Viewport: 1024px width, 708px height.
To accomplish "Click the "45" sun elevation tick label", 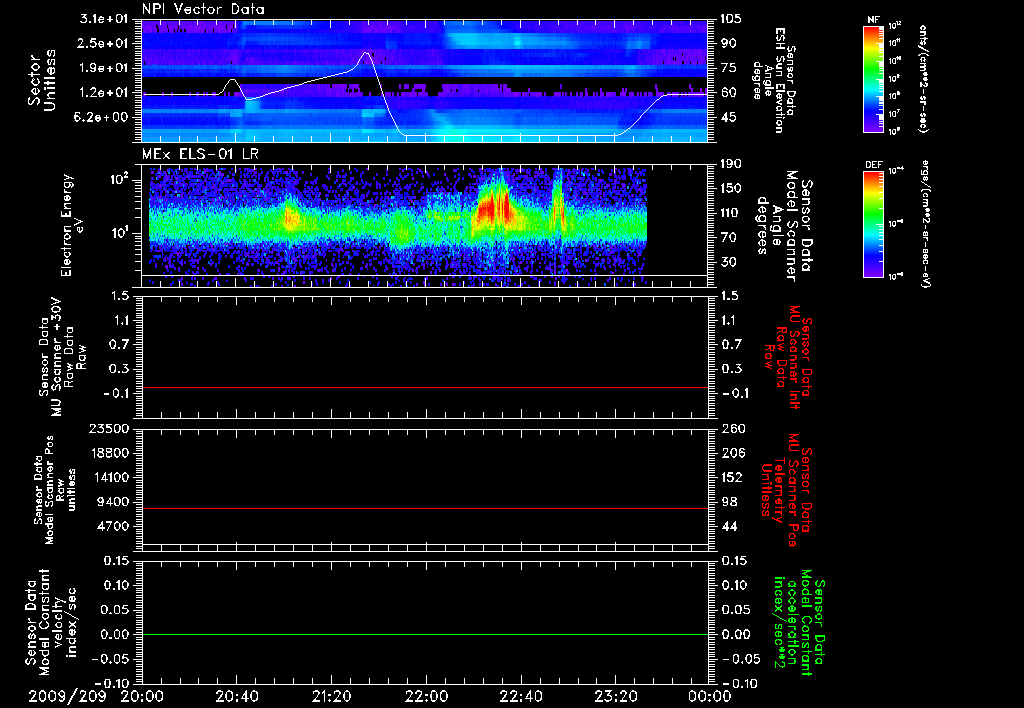I will coord(728,118).
